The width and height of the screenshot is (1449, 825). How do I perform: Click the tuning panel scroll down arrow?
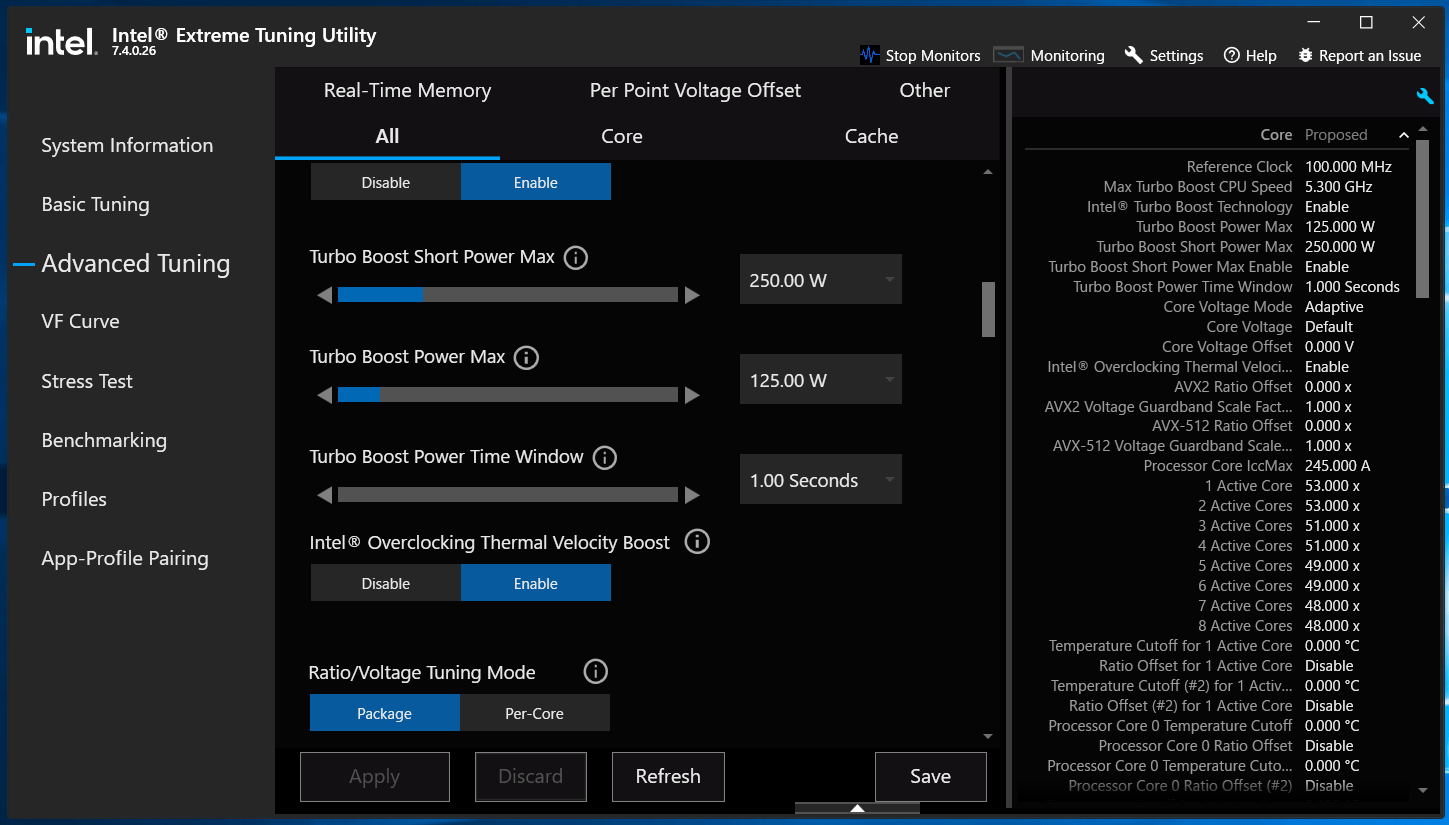click(x=988, y=737)
